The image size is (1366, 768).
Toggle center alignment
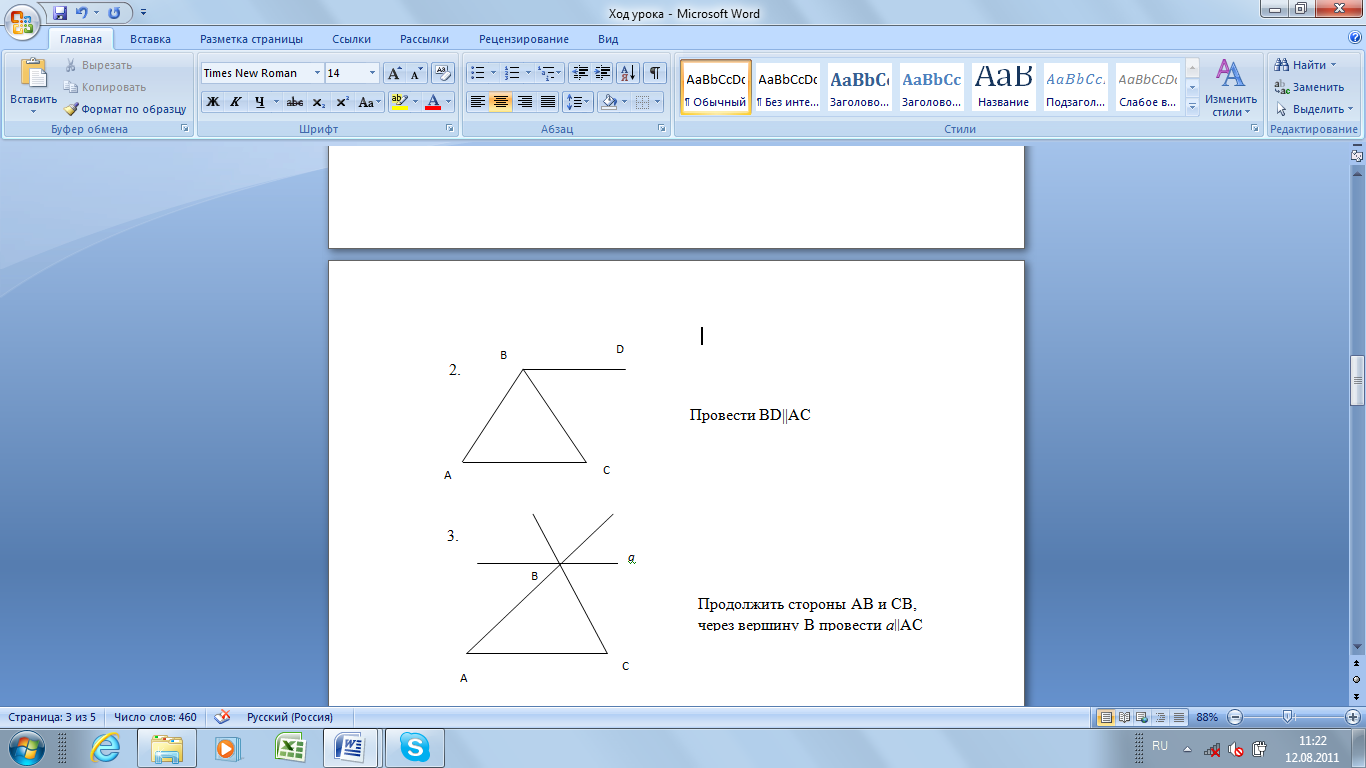coord(501,102)
